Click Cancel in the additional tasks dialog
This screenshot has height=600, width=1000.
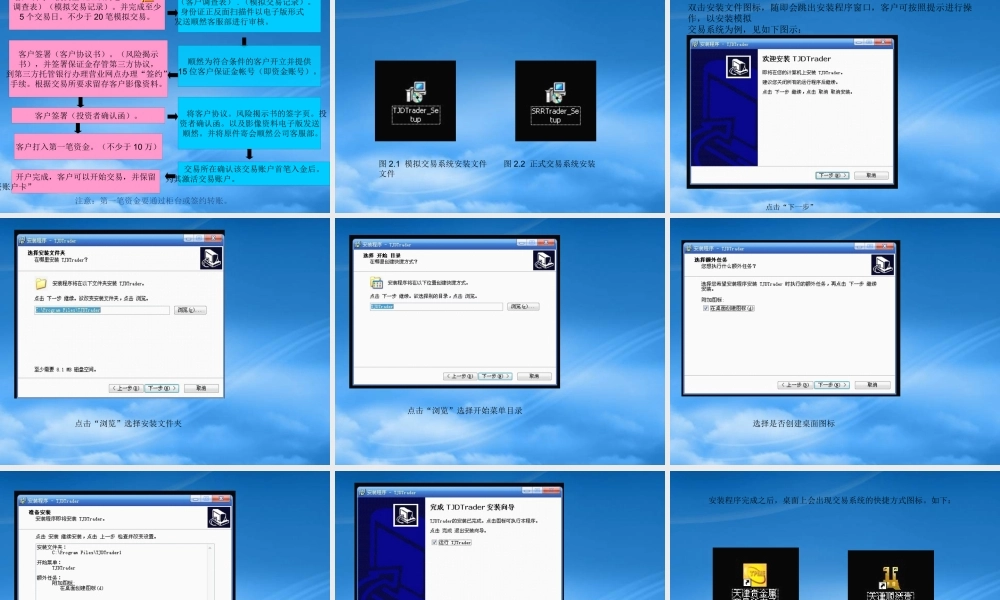[x=872, y=385]
